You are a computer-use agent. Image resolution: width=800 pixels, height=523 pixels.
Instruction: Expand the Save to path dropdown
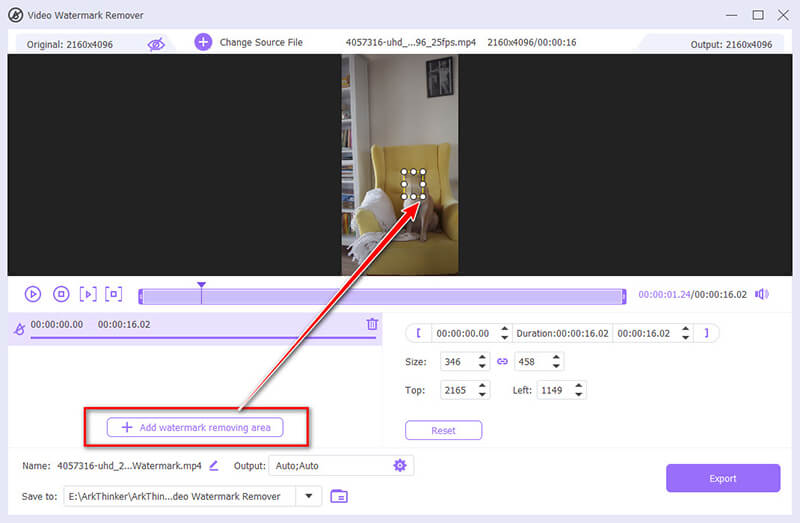(309, 496)
